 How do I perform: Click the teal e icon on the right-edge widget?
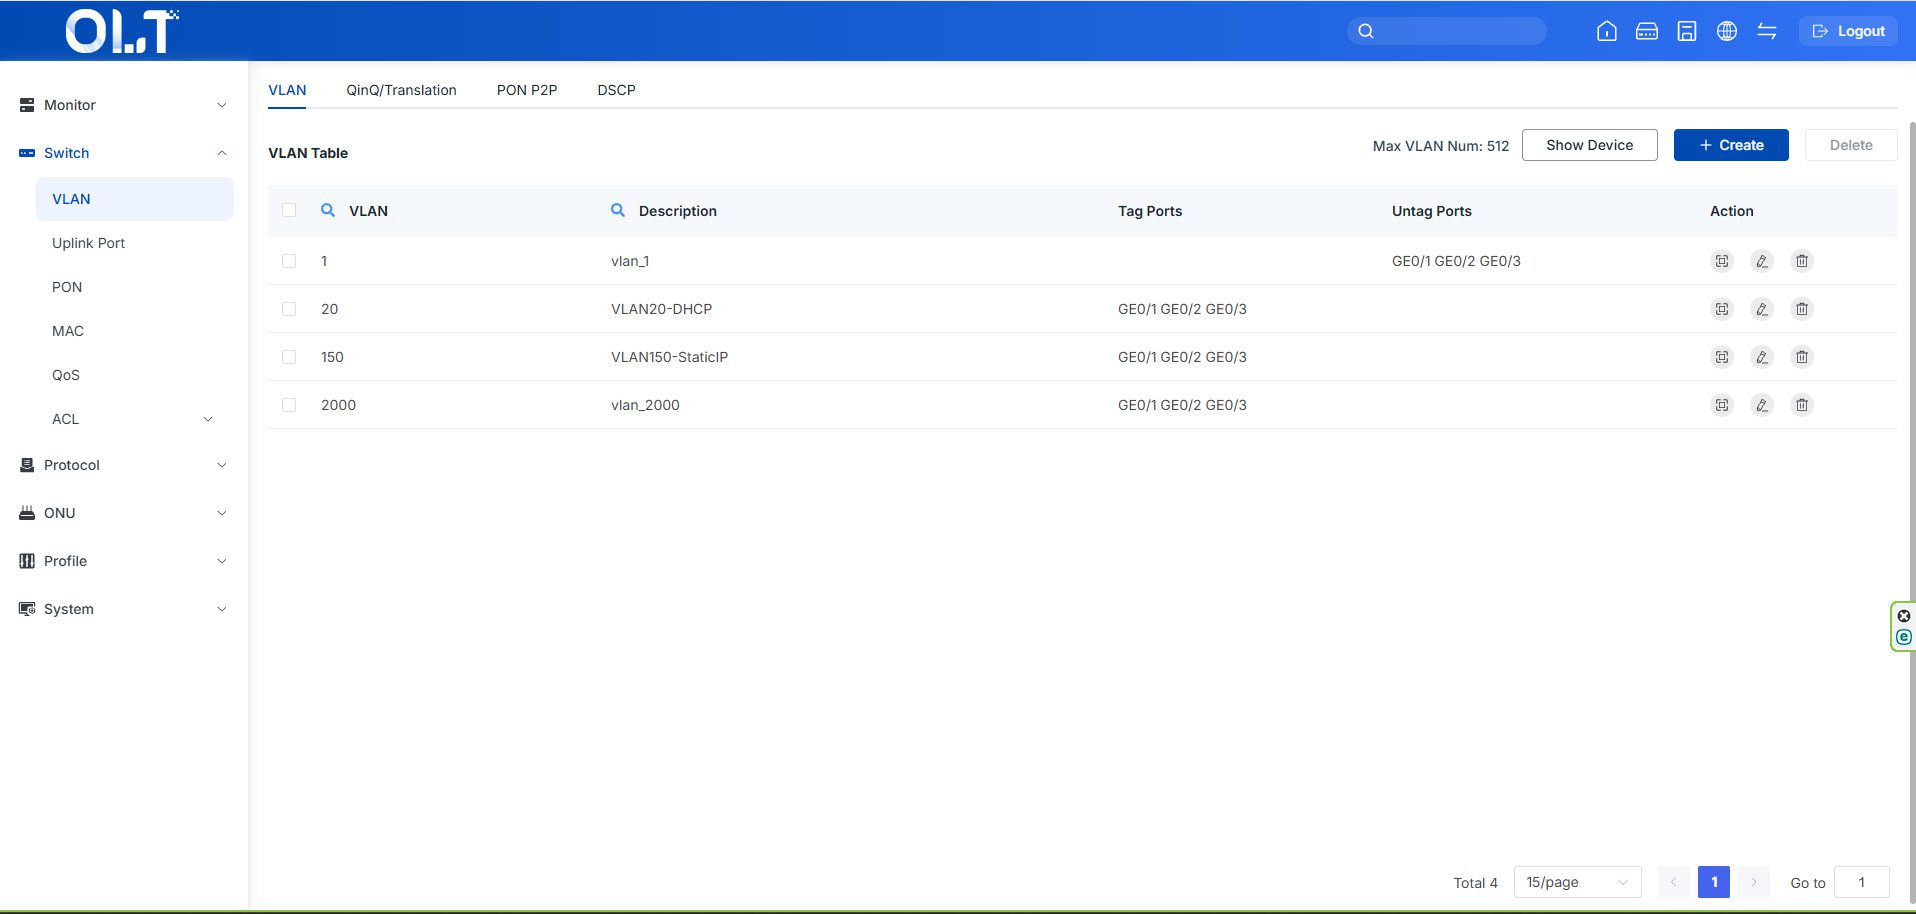[1904, 637]
